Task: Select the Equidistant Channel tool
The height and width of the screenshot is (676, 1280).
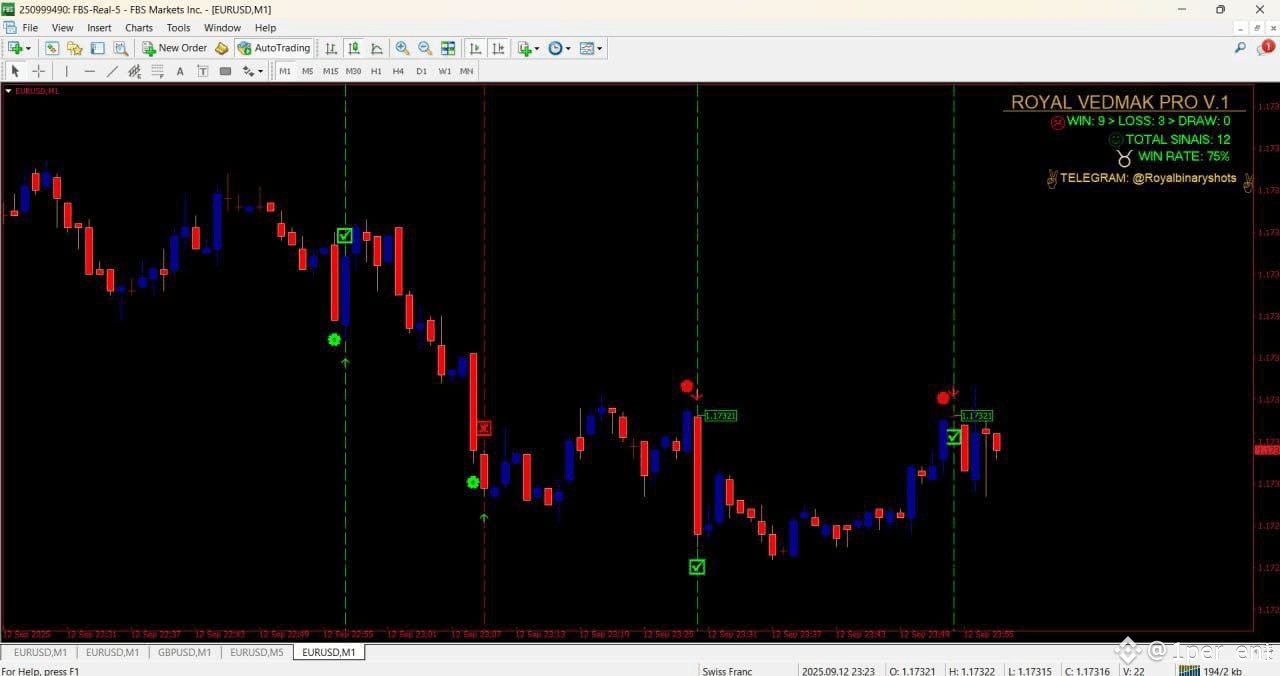Action: tap(135, 71)
